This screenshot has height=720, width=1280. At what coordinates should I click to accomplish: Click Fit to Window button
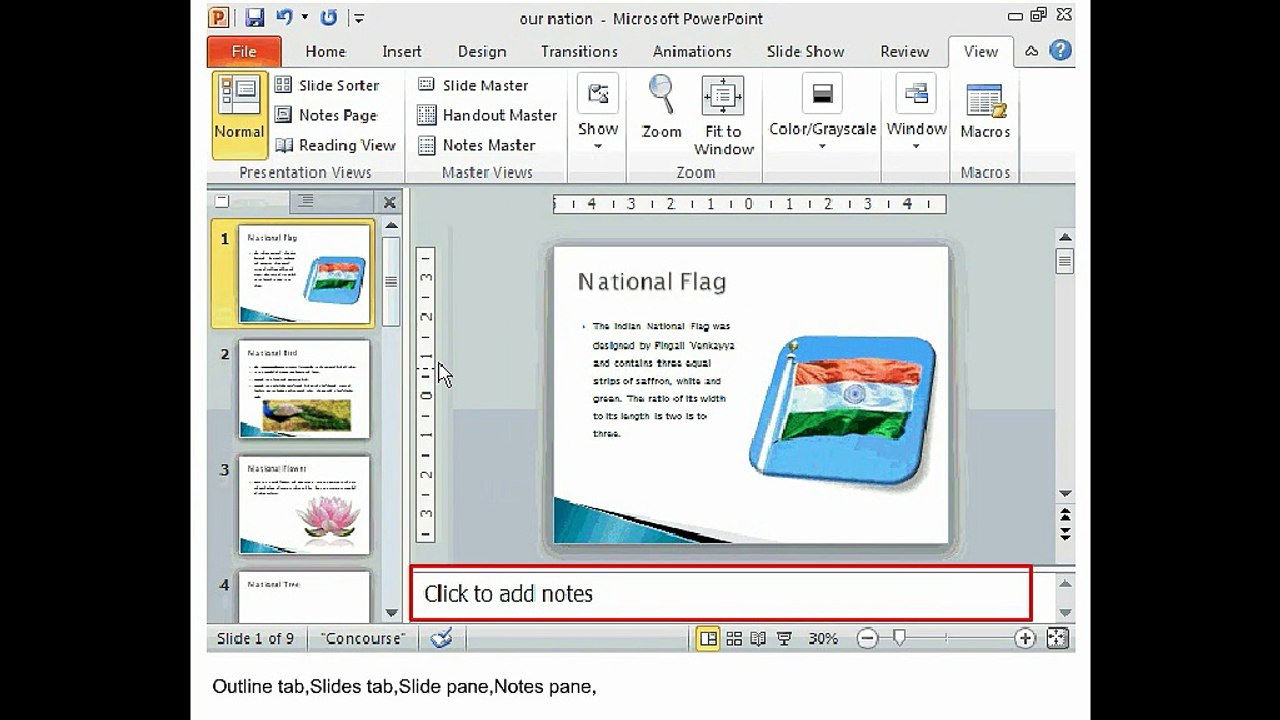(x=723, y=115)
